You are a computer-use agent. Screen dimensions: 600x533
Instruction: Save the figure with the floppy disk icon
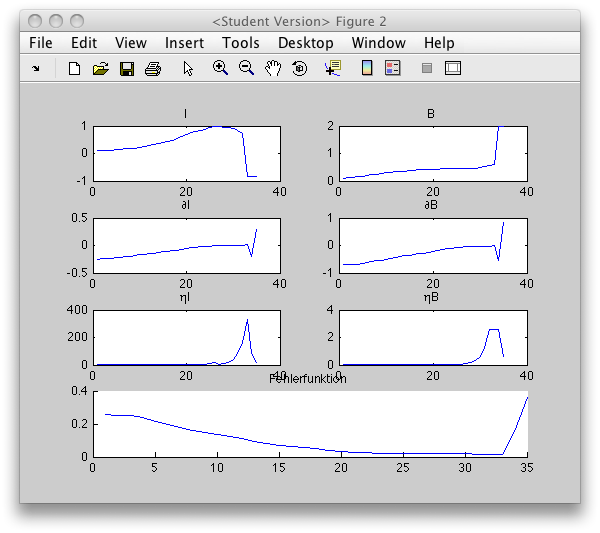pyautogui.click(x=127, y=69)
